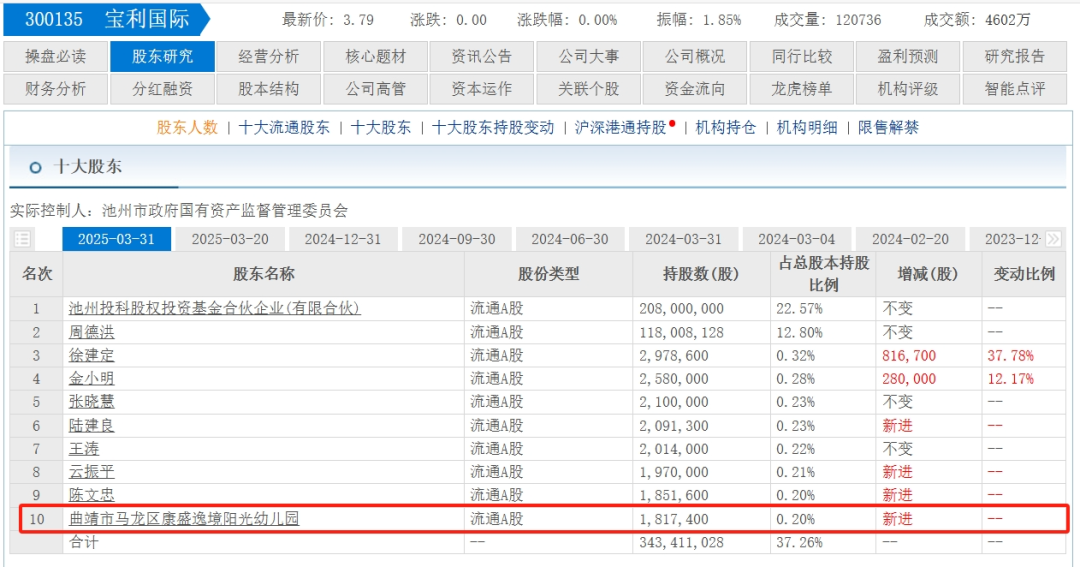Viewport: 1080px width, 567px height.
Task: Click the 宝利国际 stock name in header
Action: (x=146, y=19)
